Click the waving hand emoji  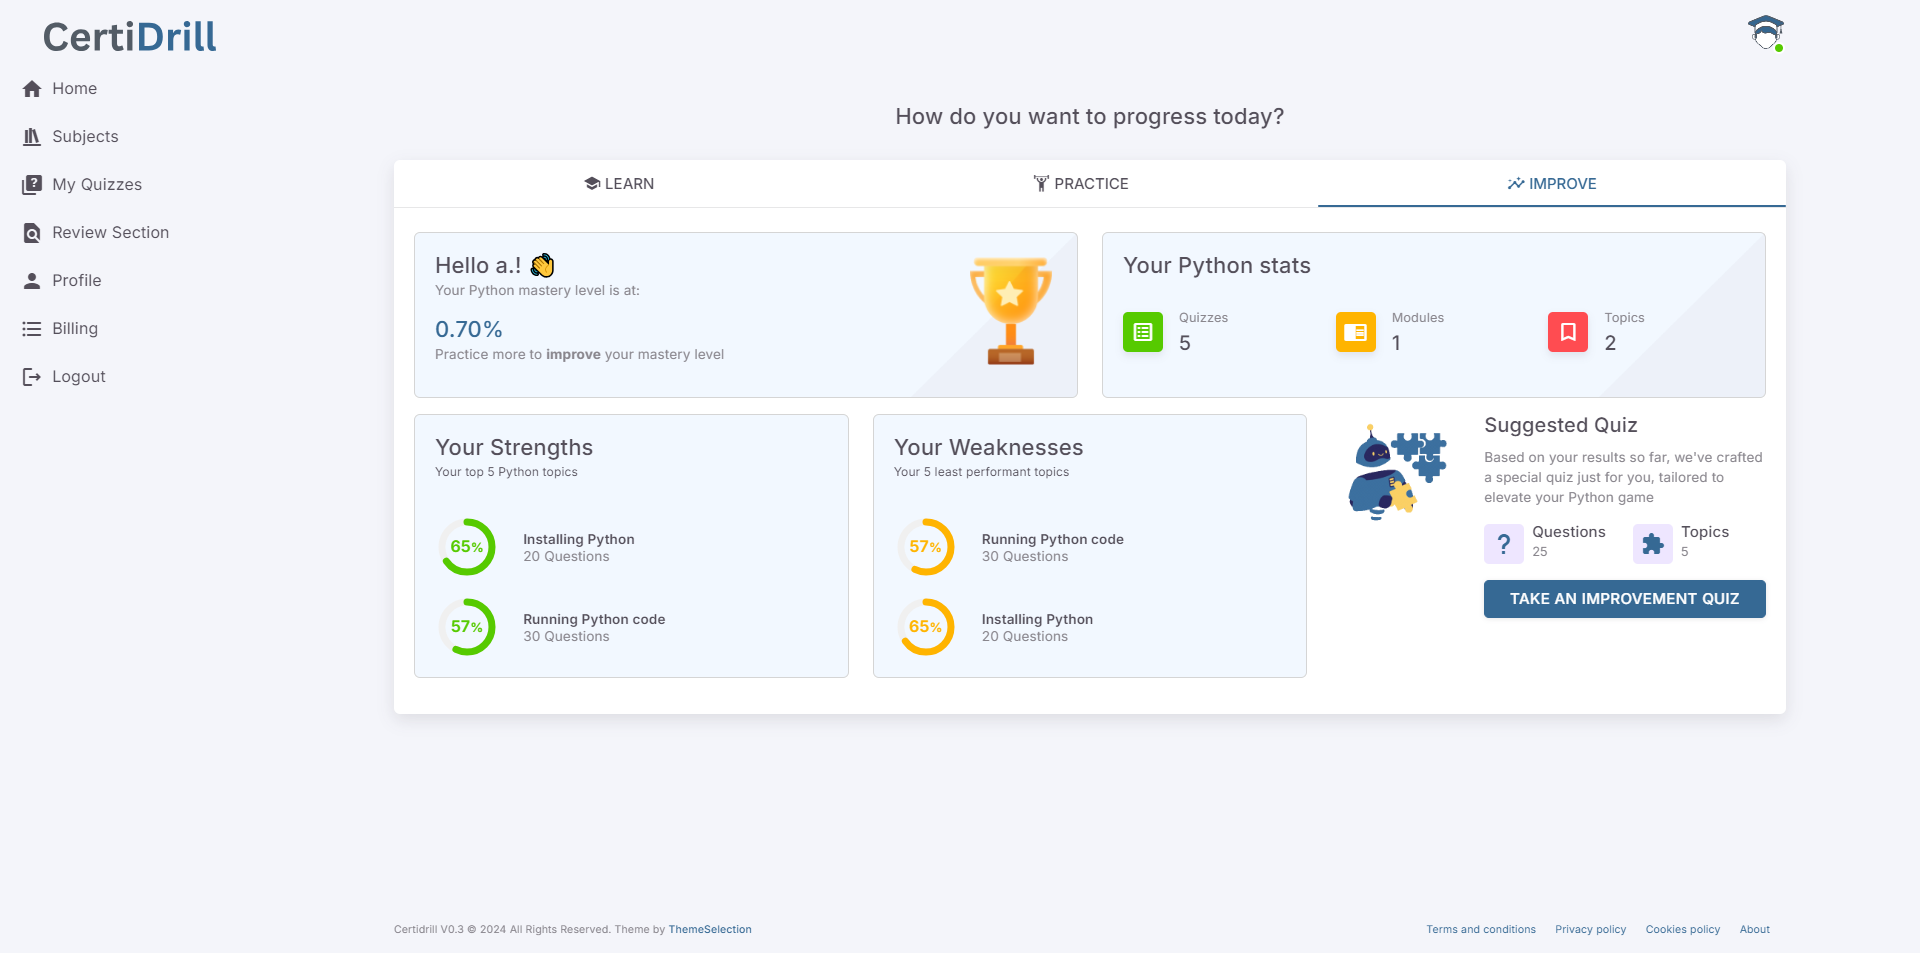(x=542, y=265)
